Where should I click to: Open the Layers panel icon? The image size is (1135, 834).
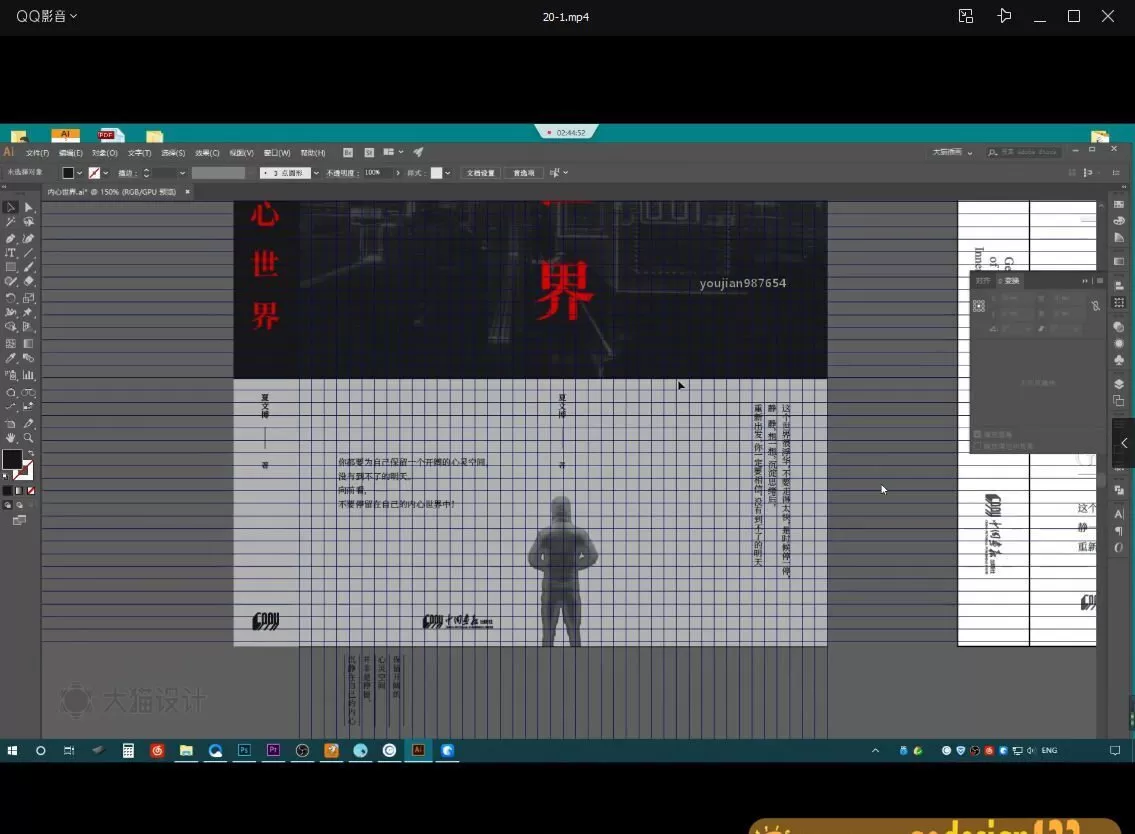[x=1119, y=384]
